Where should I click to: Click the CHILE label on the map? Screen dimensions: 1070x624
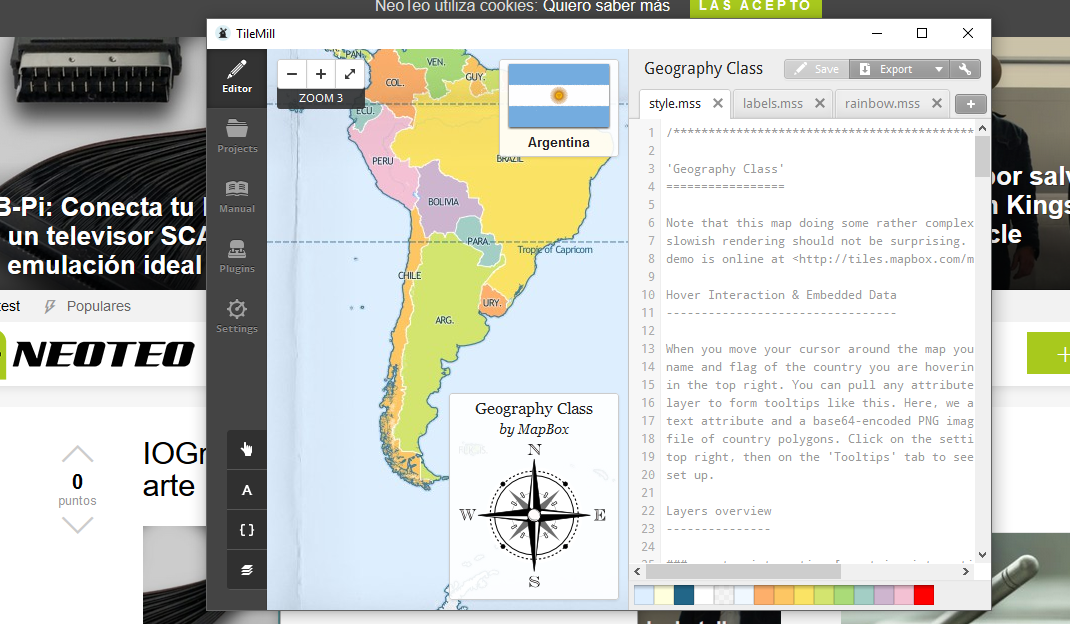pyautogui.click(x=409, y=276)
